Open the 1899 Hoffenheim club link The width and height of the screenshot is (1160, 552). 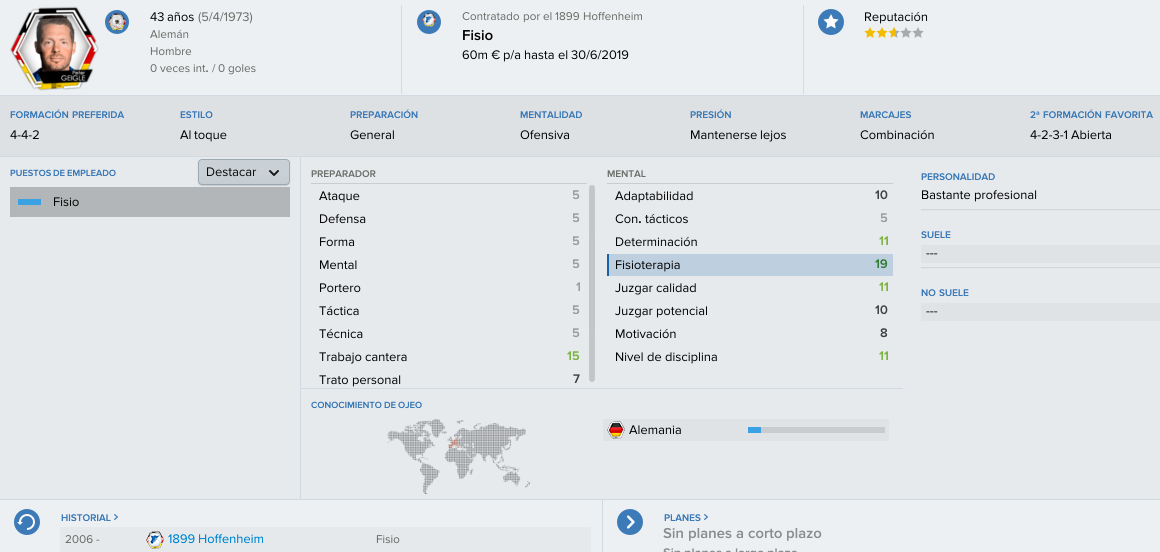tap(215, 539)
